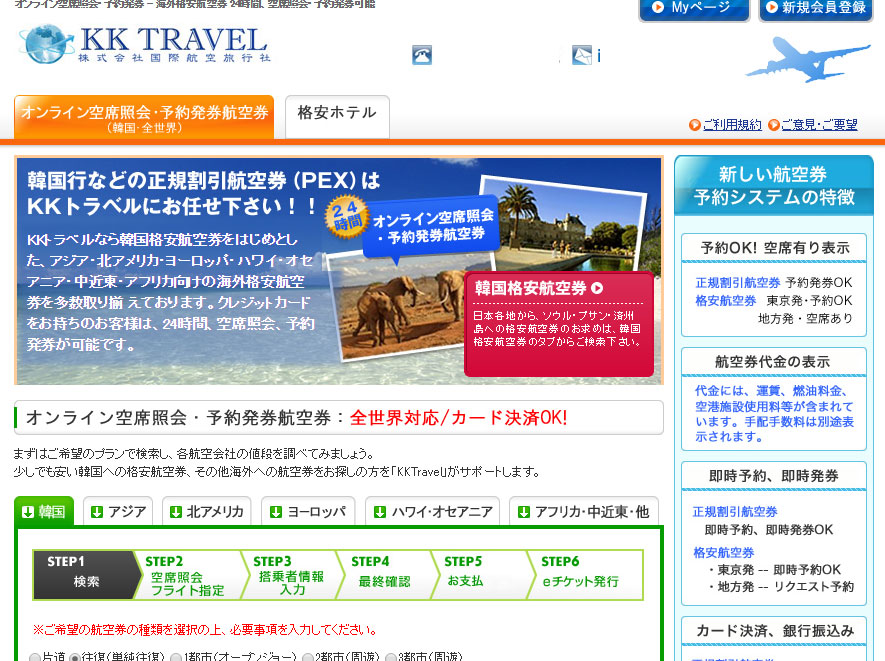Image resolution: width=885 pixels, height=661 pixels.
Task: Select the ヨーロッパ region tab
Action: tap(308, 511)
